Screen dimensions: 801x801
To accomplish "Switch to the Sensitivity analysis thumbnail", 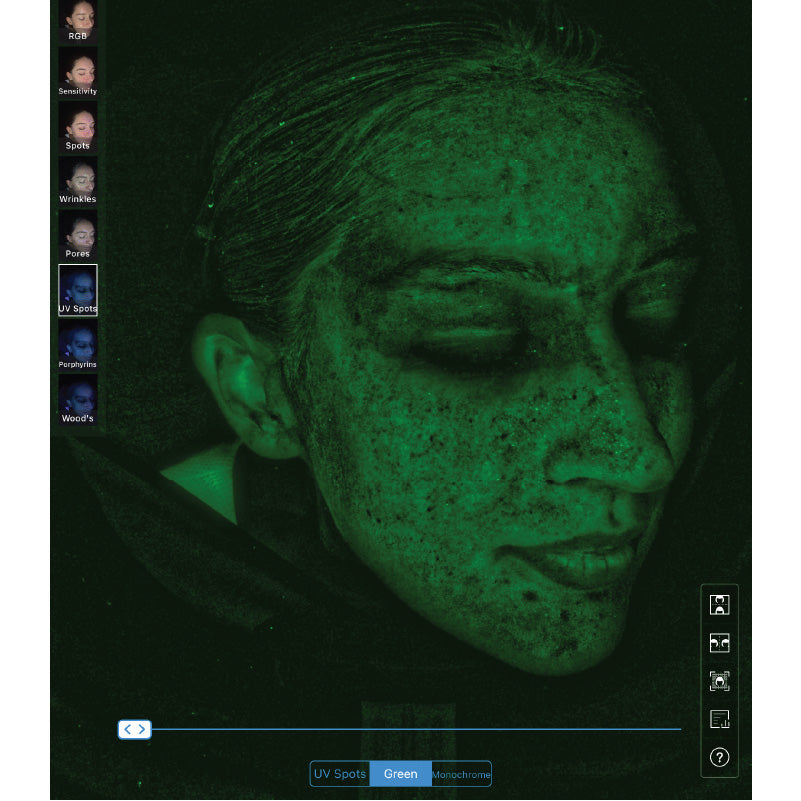I will coord(78,72).
